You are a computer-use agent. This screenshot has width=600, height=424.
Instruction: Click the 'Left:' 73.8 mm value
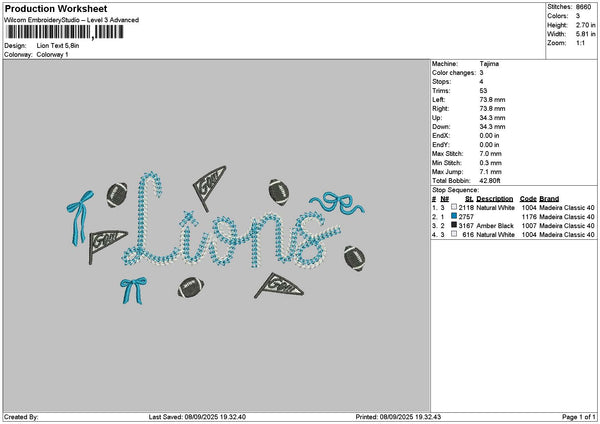point(492,99)
